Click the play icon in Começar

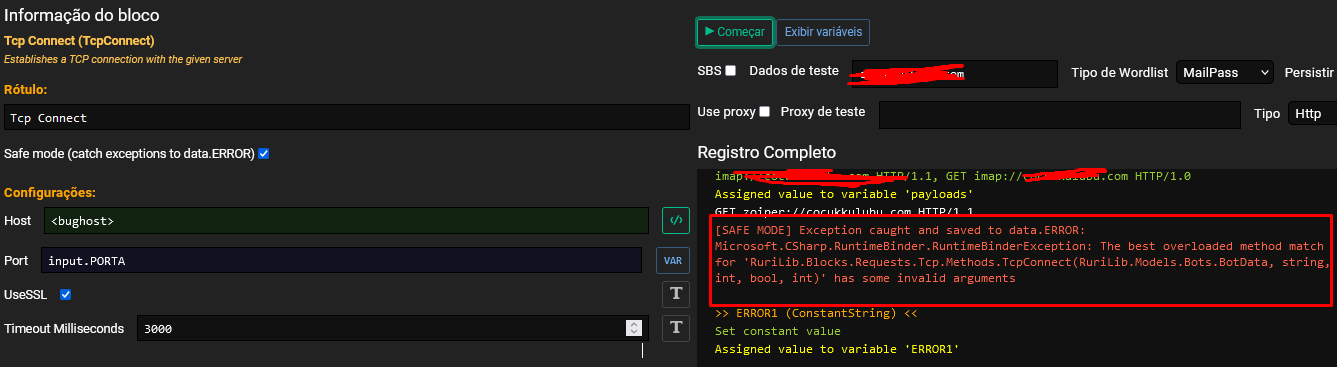tap(709, 32)
